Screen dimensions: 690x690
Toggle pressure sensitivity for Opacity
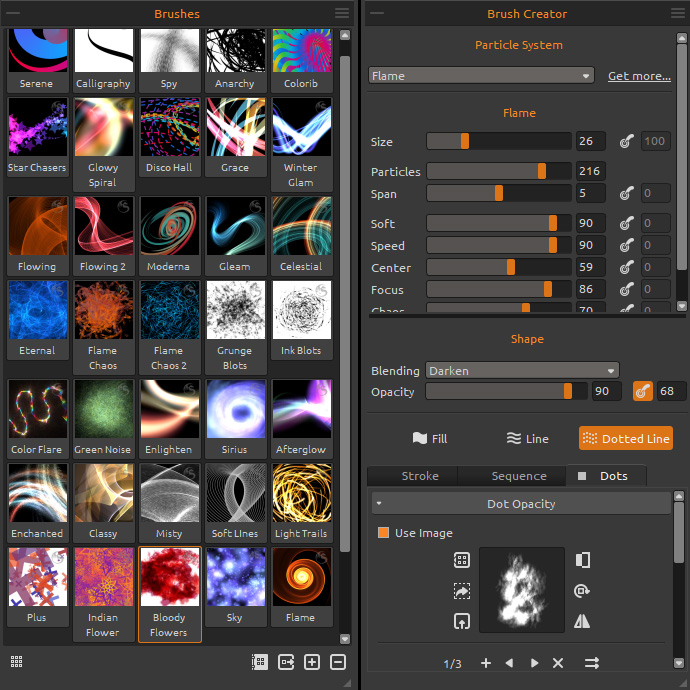(643, 392)
